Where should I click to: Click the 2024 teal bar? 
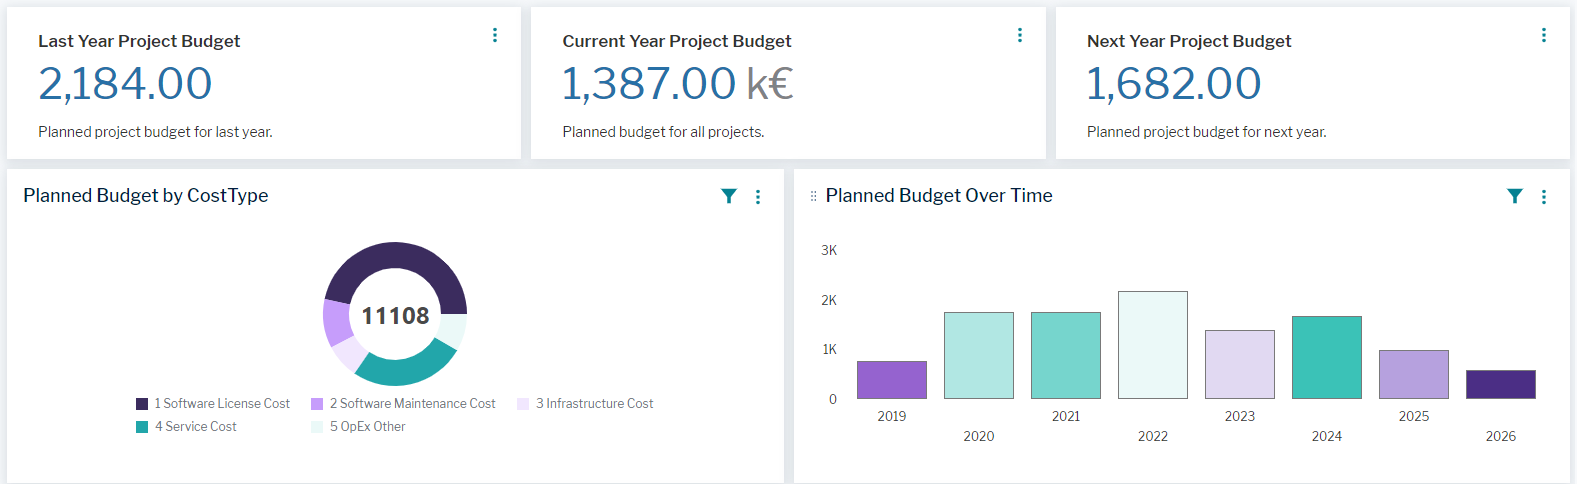coord(1327,357)
